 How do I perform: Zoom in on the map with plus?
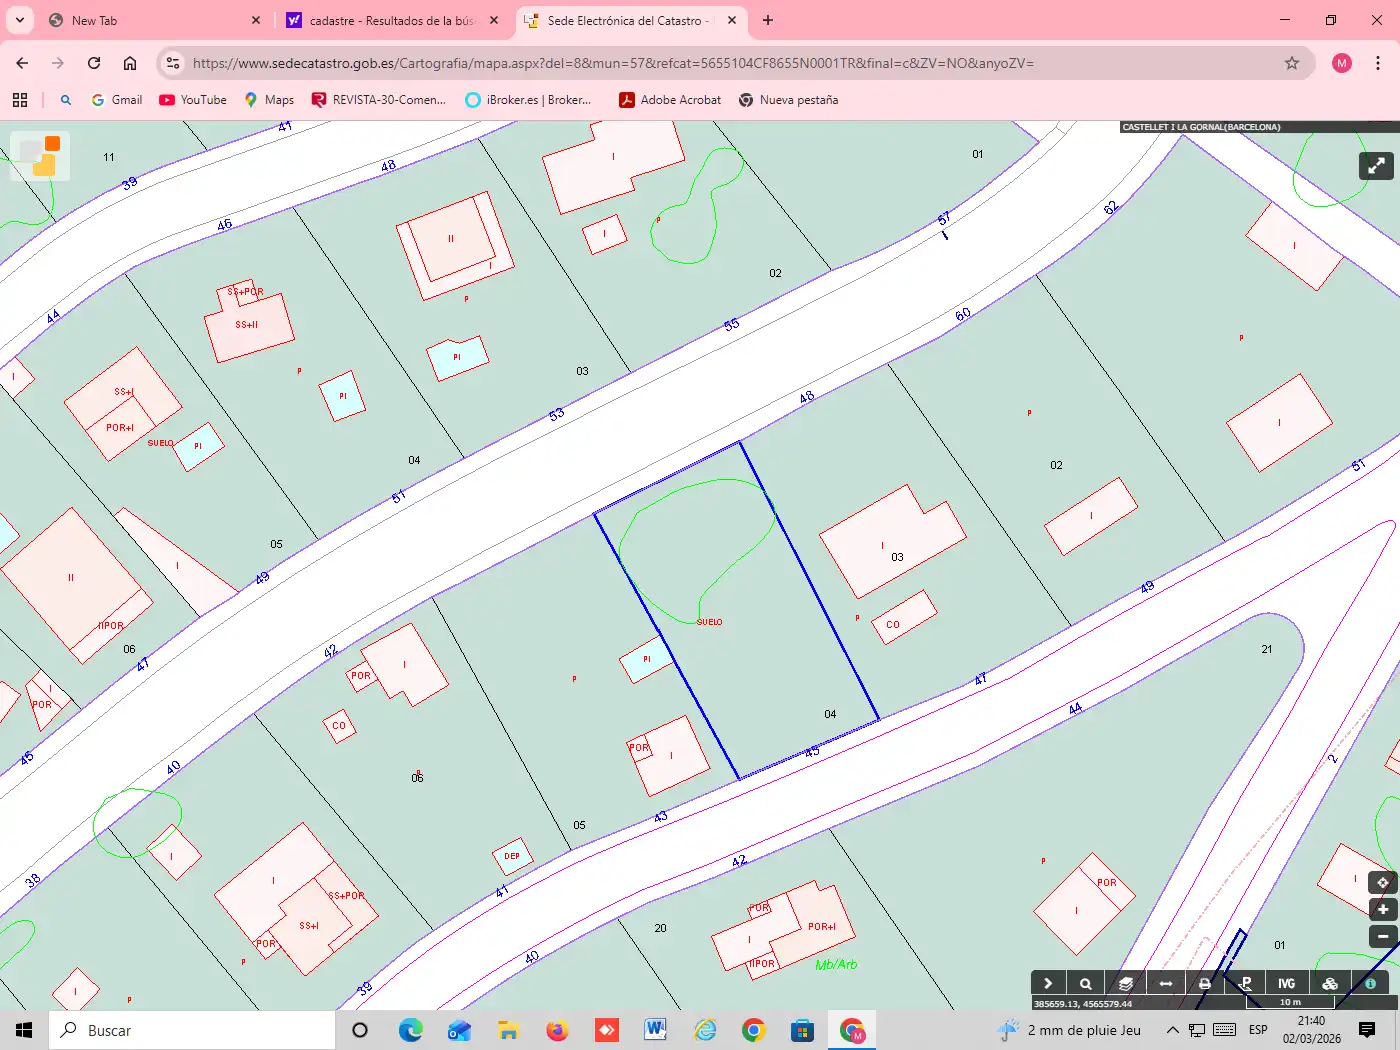[1382, 910]
